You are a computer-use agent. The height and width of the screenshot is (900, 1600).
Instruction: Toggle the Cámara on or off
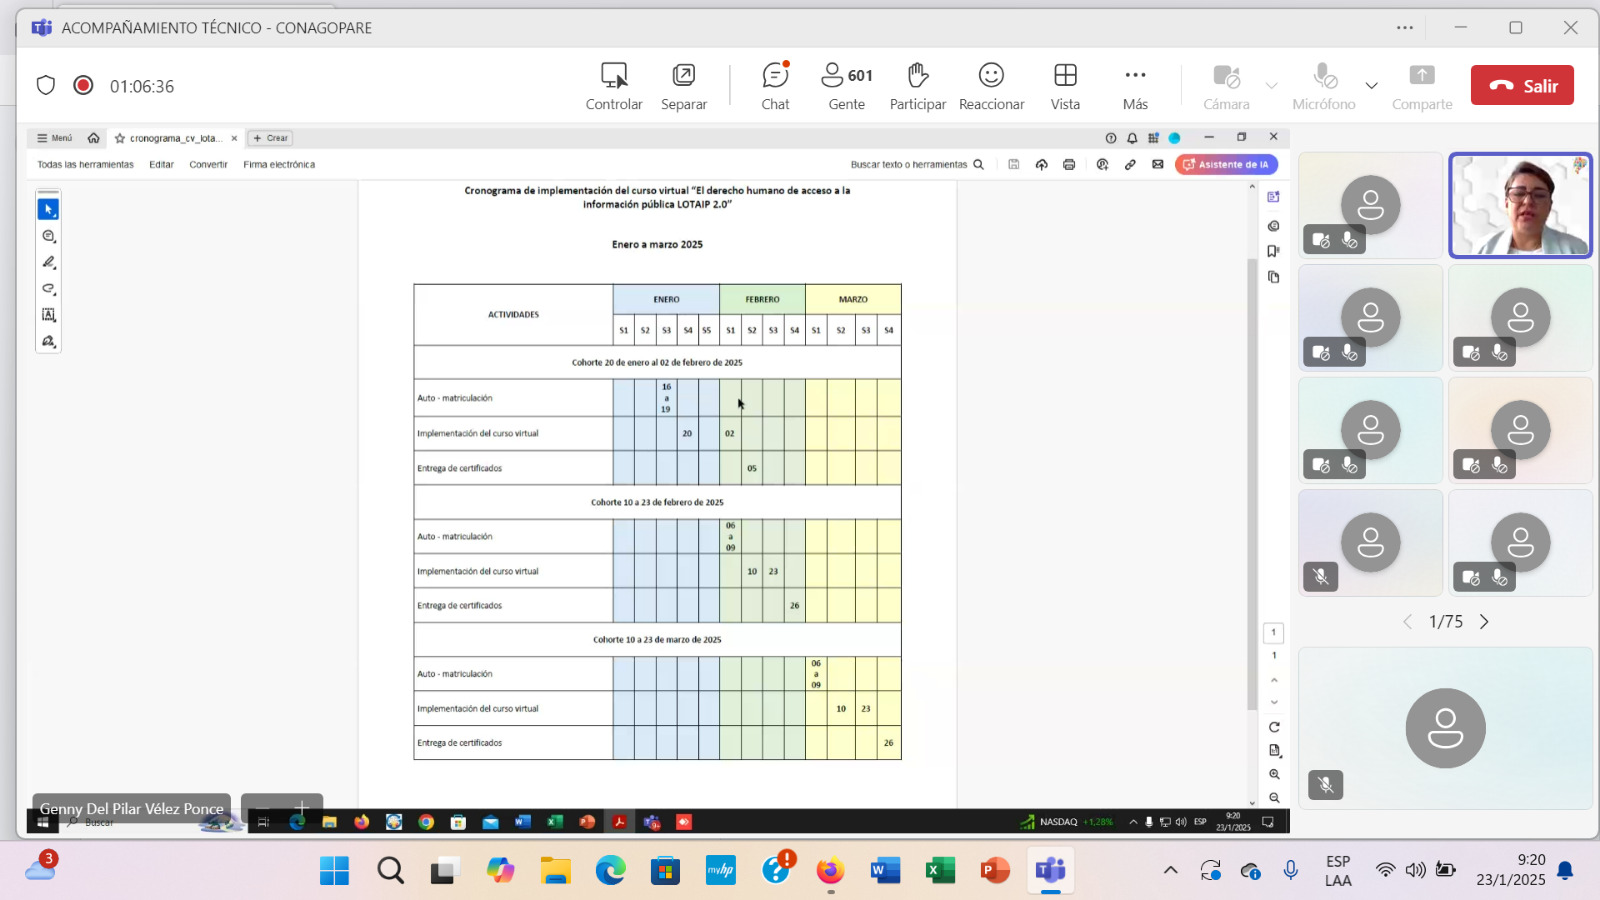click(x=1226, y=86)
